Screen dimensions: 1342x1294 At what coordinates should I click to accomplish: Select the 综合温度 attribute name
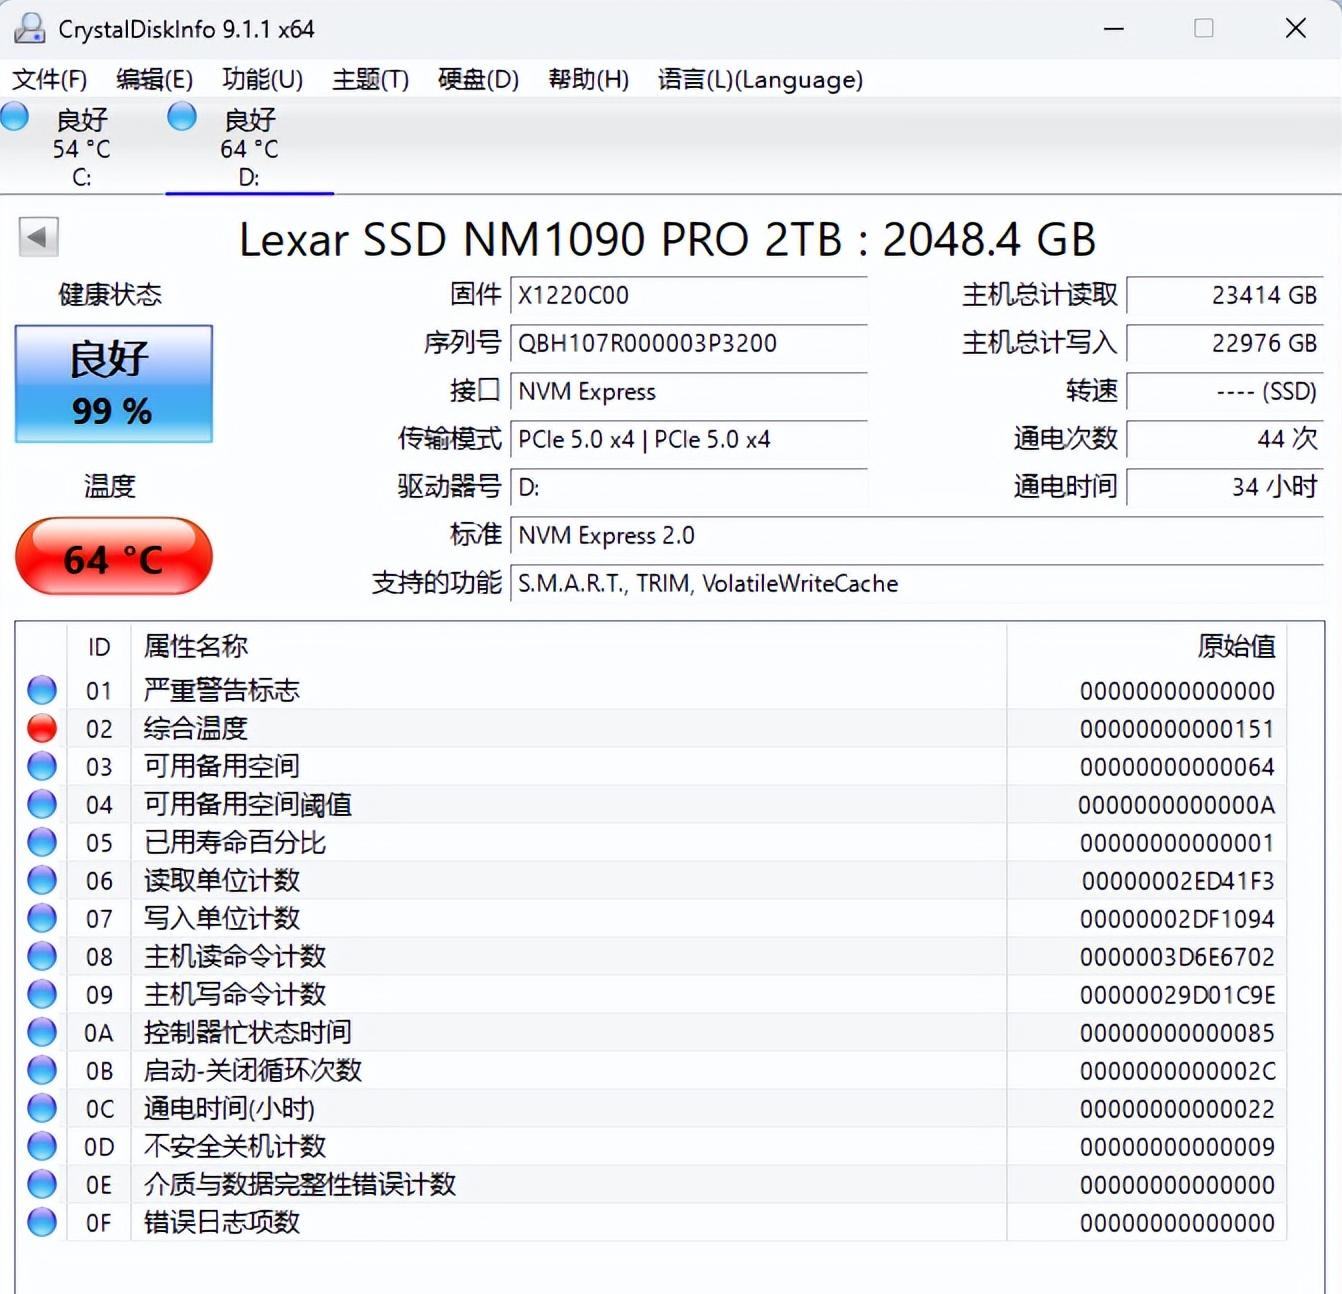click(x=196, y=728)
